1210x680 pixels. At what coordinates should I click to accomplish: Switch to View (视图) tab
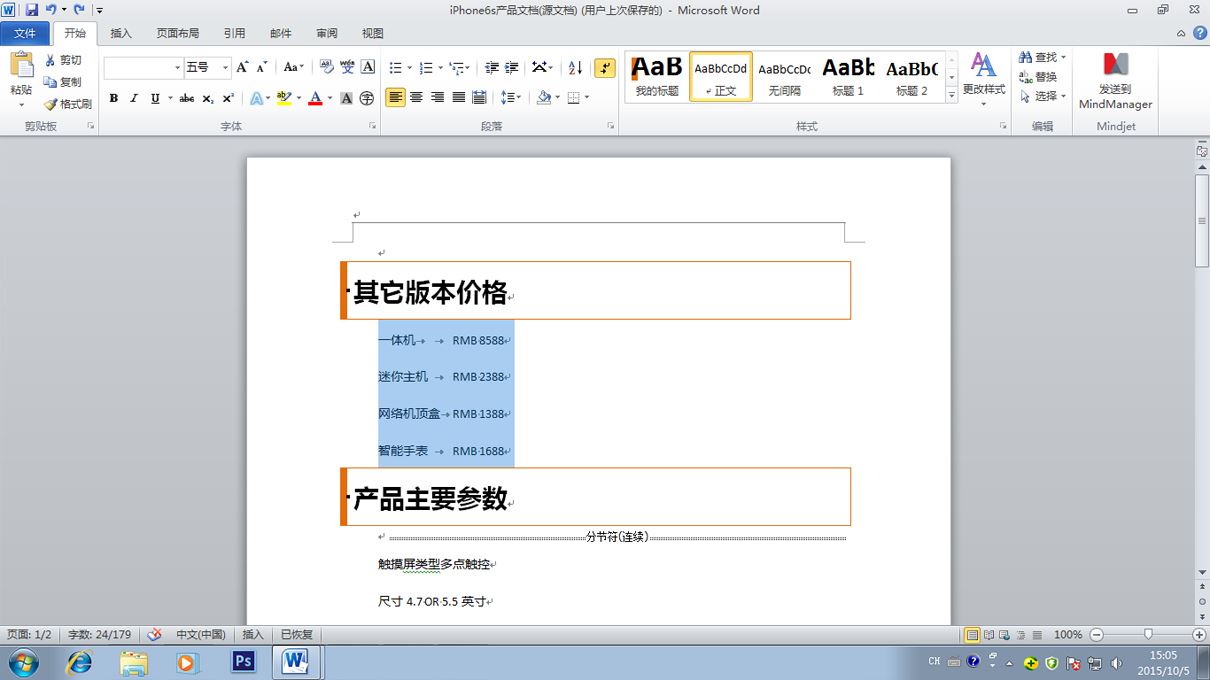click(x=373, y=33)
